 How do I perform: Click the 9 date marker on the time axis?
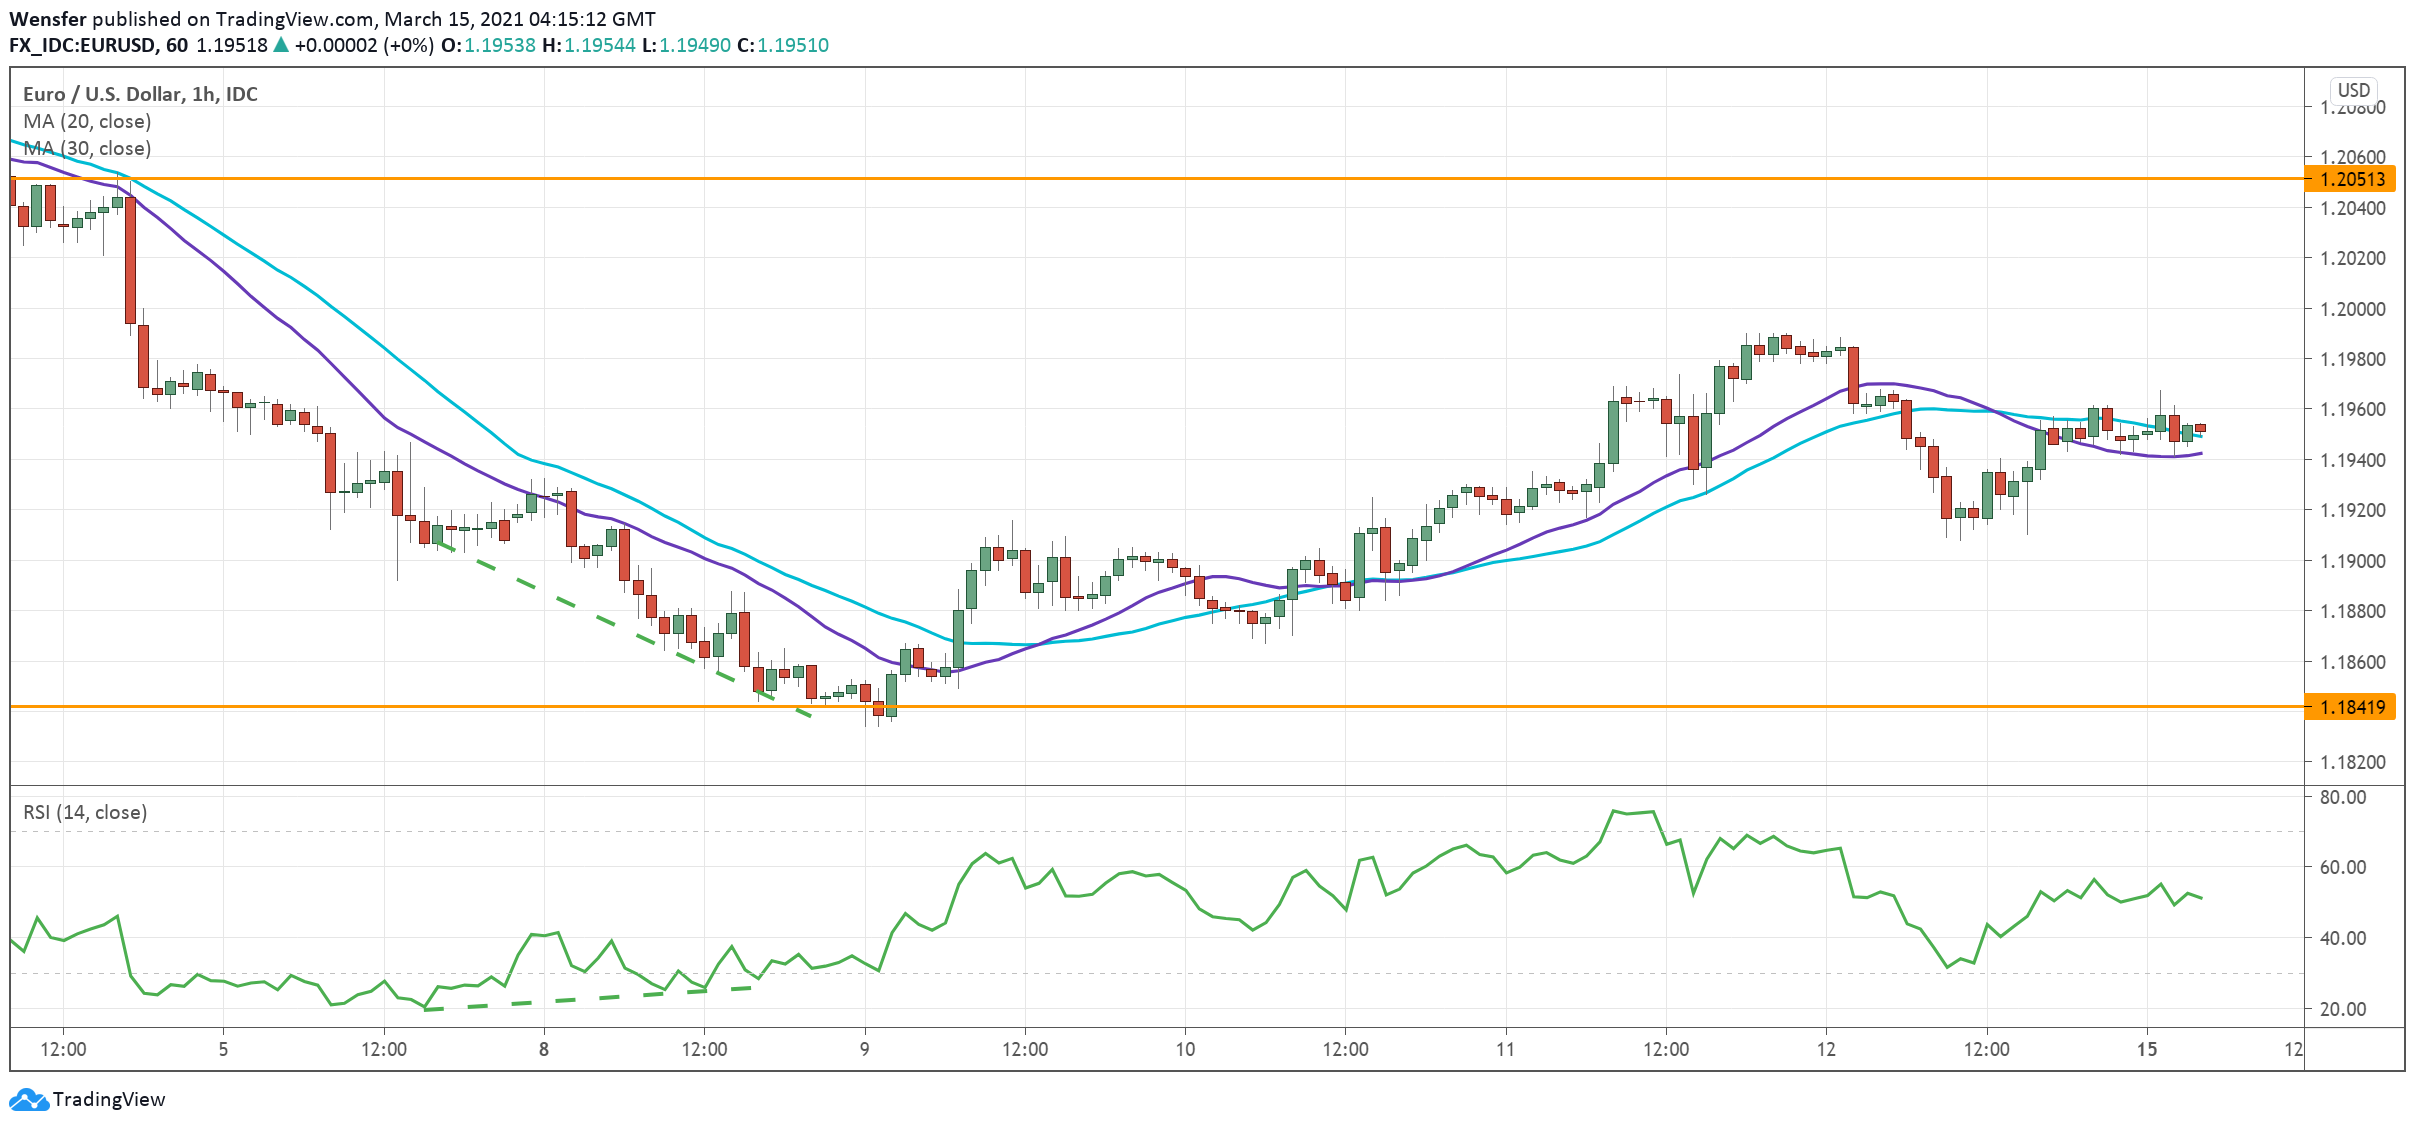(865, 1049)
